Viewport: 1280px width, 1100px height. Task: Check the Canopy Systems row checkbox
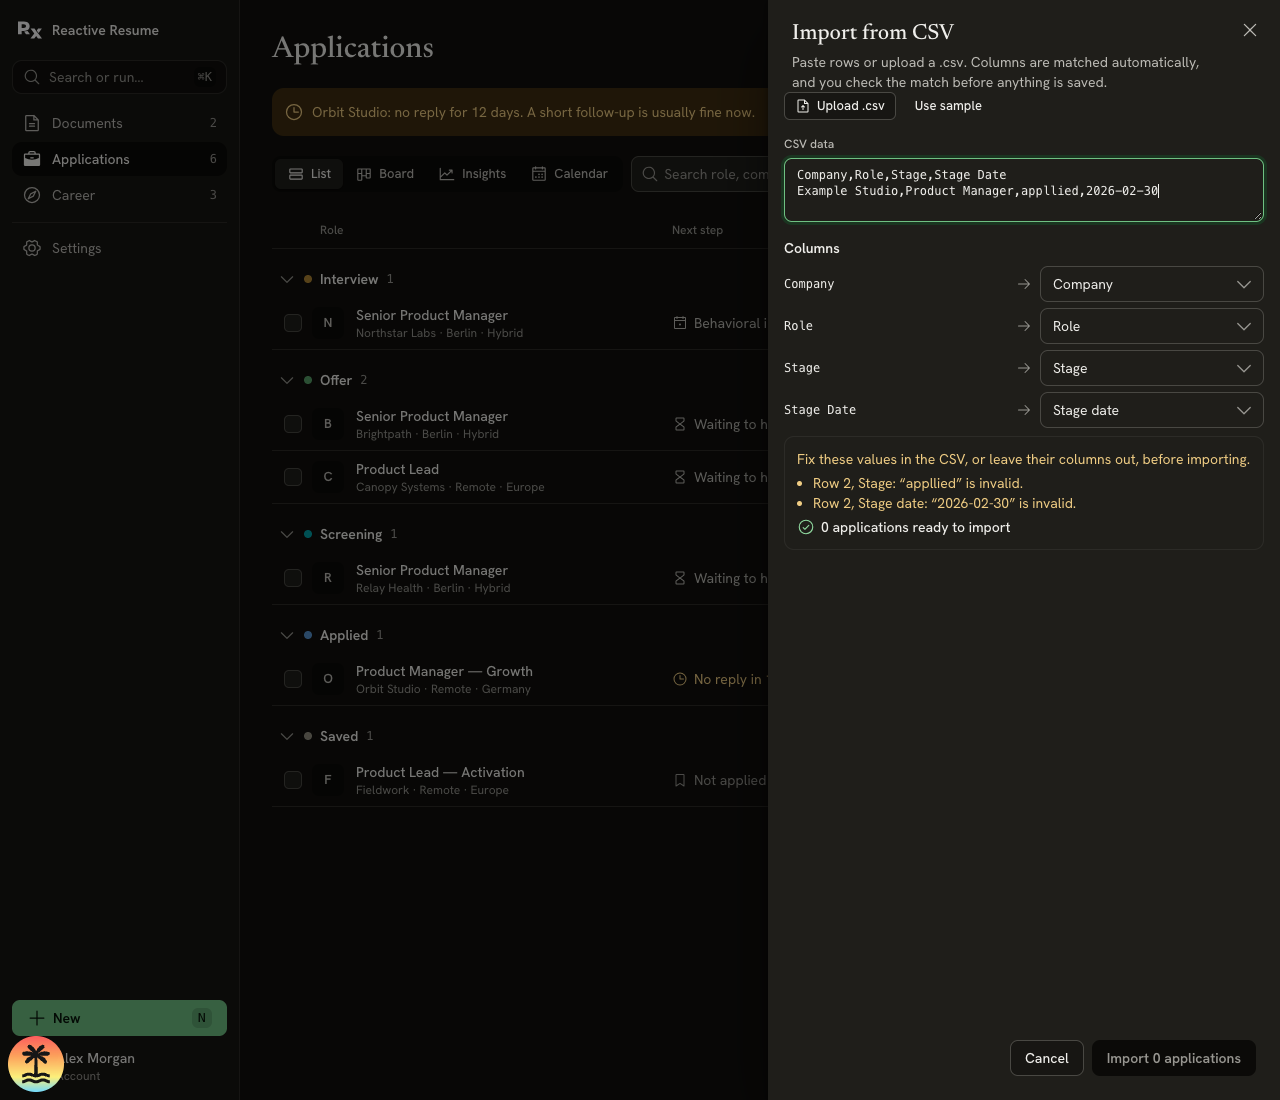coord(293,477)
